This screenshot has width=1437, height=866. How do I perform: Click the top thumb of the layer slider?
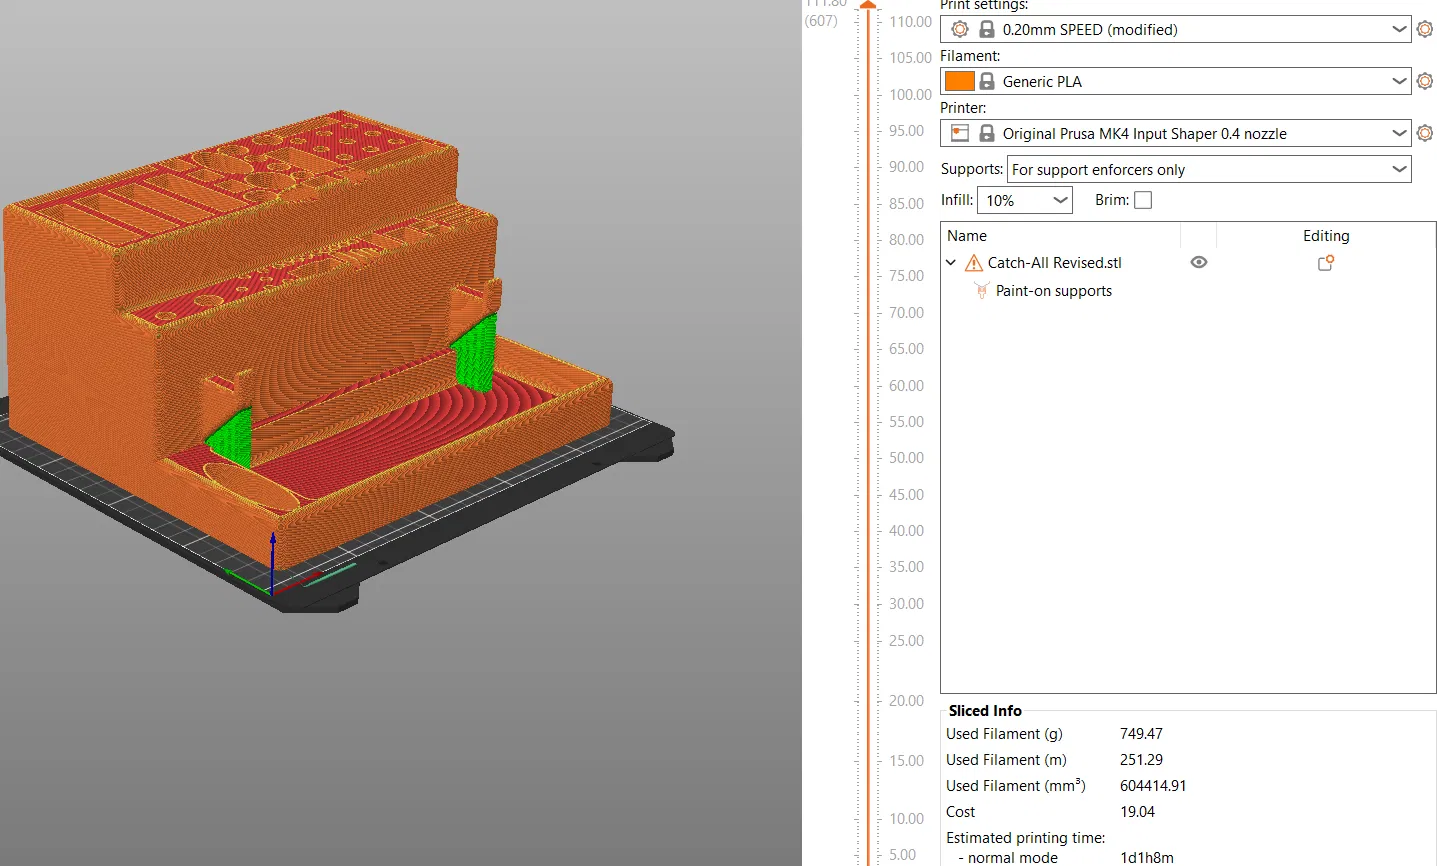[868, 5]
